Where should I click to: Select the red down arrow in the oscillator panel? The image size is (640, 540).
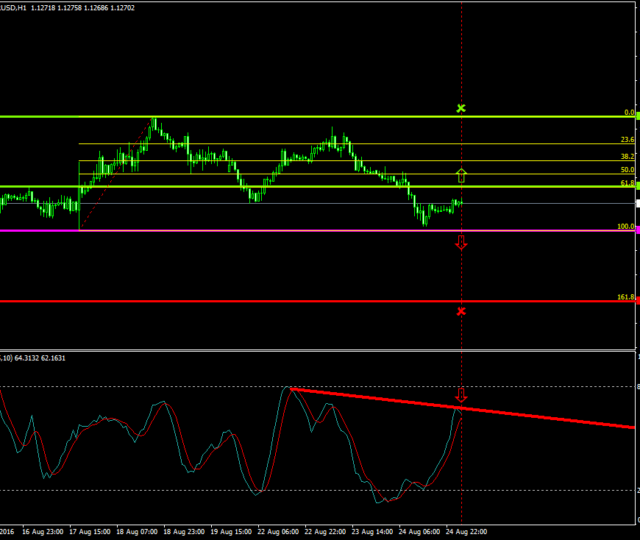click(x=461, y=394)
